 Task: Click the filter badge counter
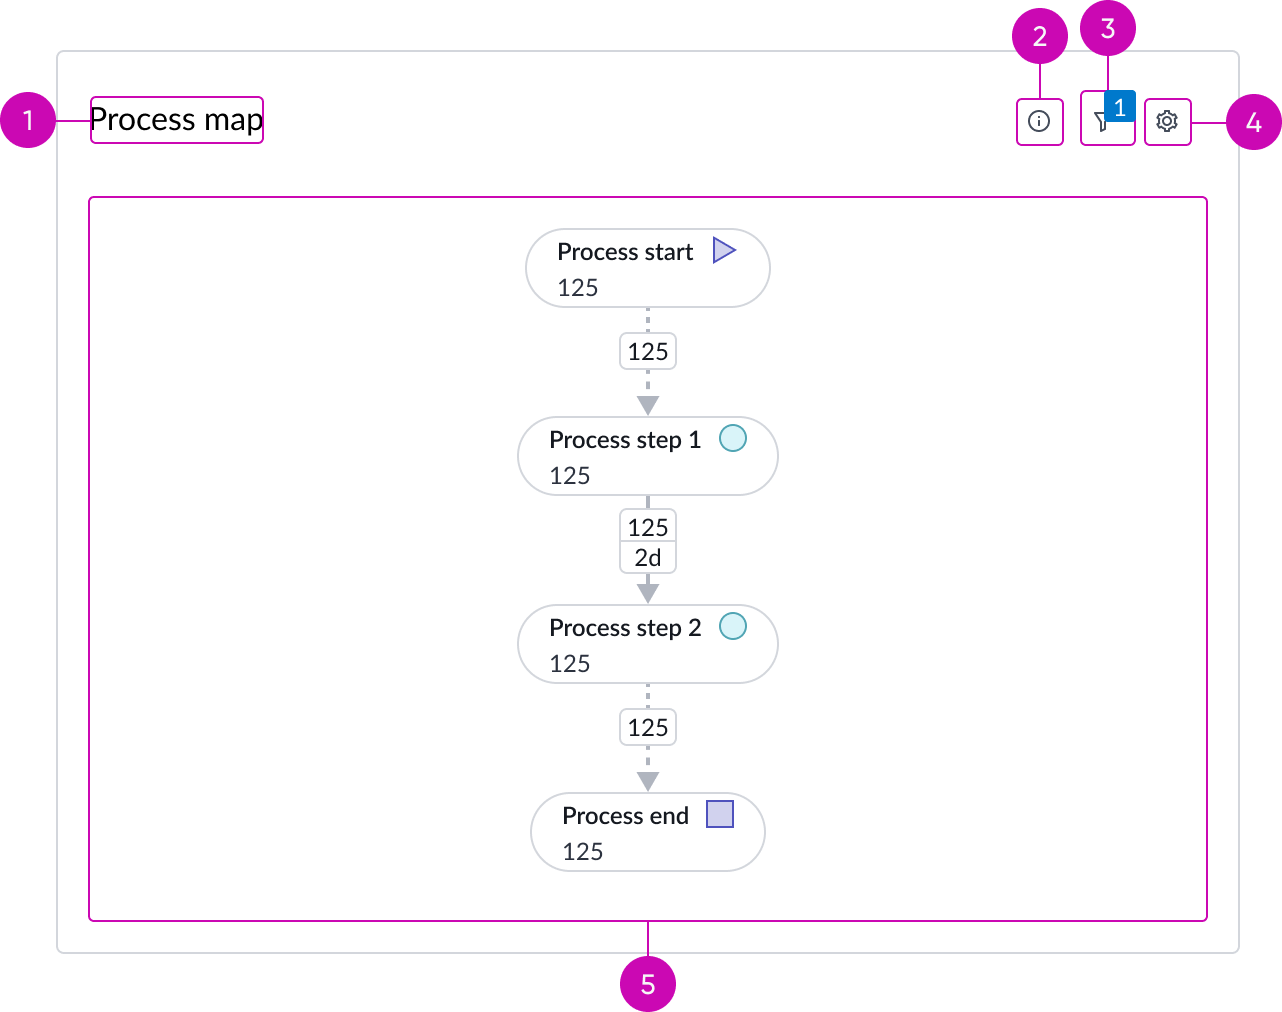[1120, 105]
